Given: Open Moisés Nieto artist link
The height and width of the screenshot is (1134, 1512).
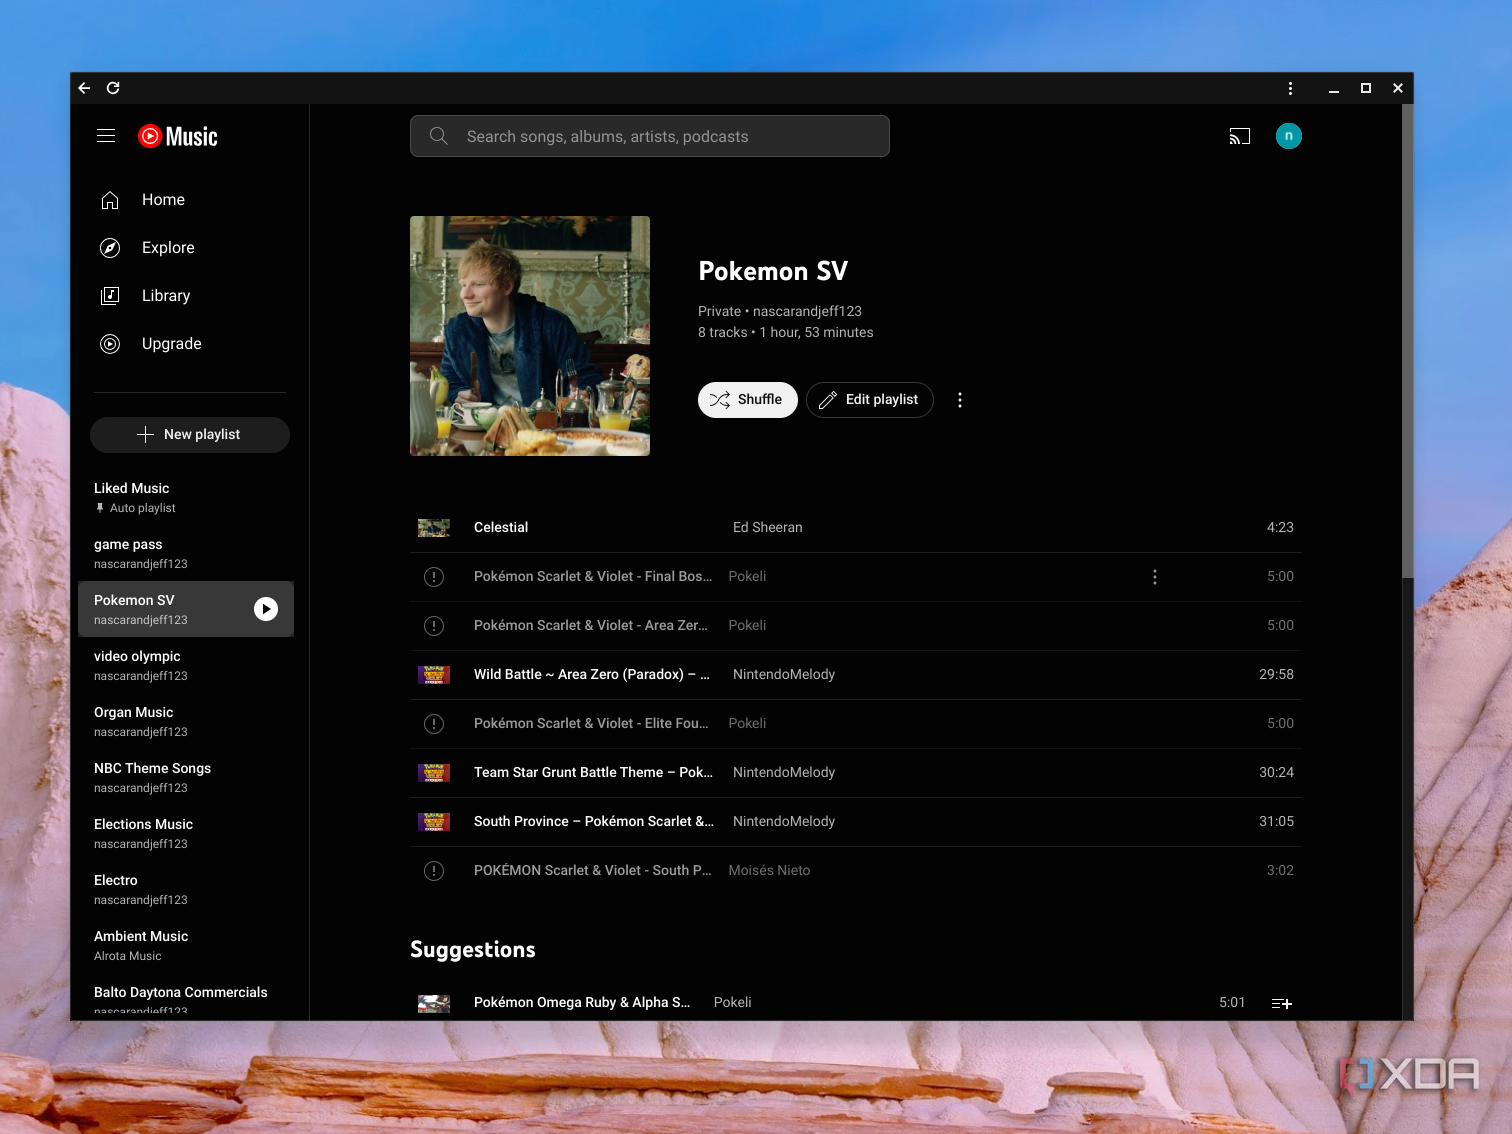Looking at the screenshot, I should [x=769, y=870].
